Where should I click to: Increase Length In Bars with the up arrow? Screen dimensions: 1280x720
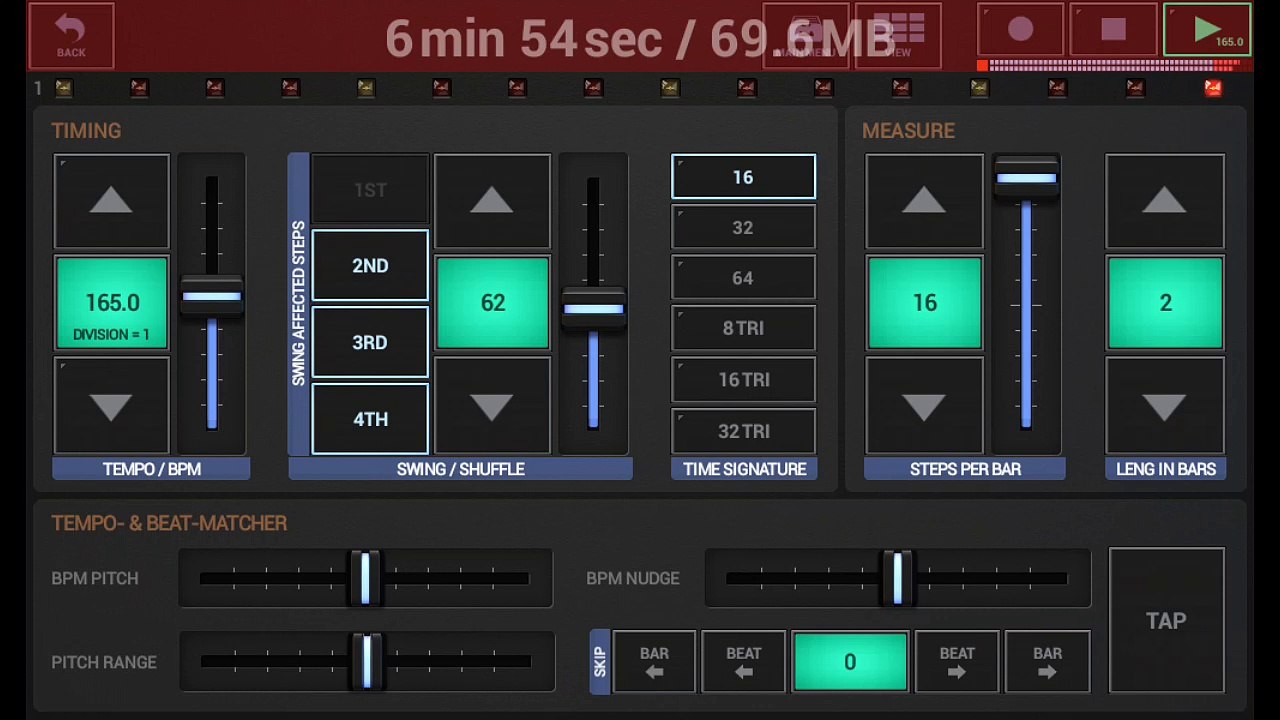tap(1165, 201)
